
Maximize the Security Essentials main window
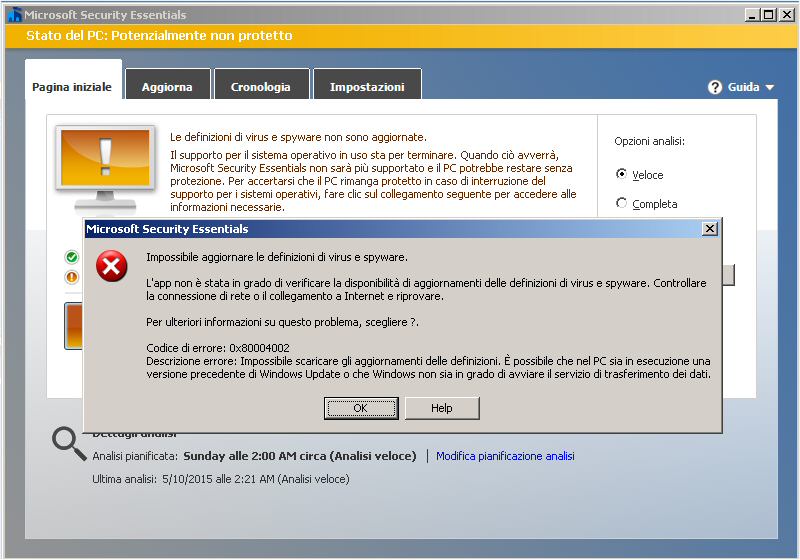click(768, 15)
